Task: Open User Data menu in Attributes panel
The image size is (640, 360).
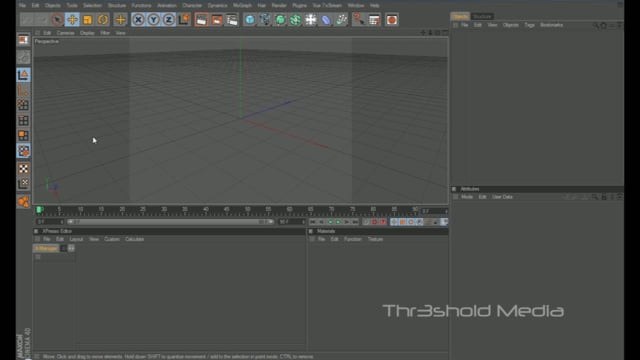Action: 502,197
